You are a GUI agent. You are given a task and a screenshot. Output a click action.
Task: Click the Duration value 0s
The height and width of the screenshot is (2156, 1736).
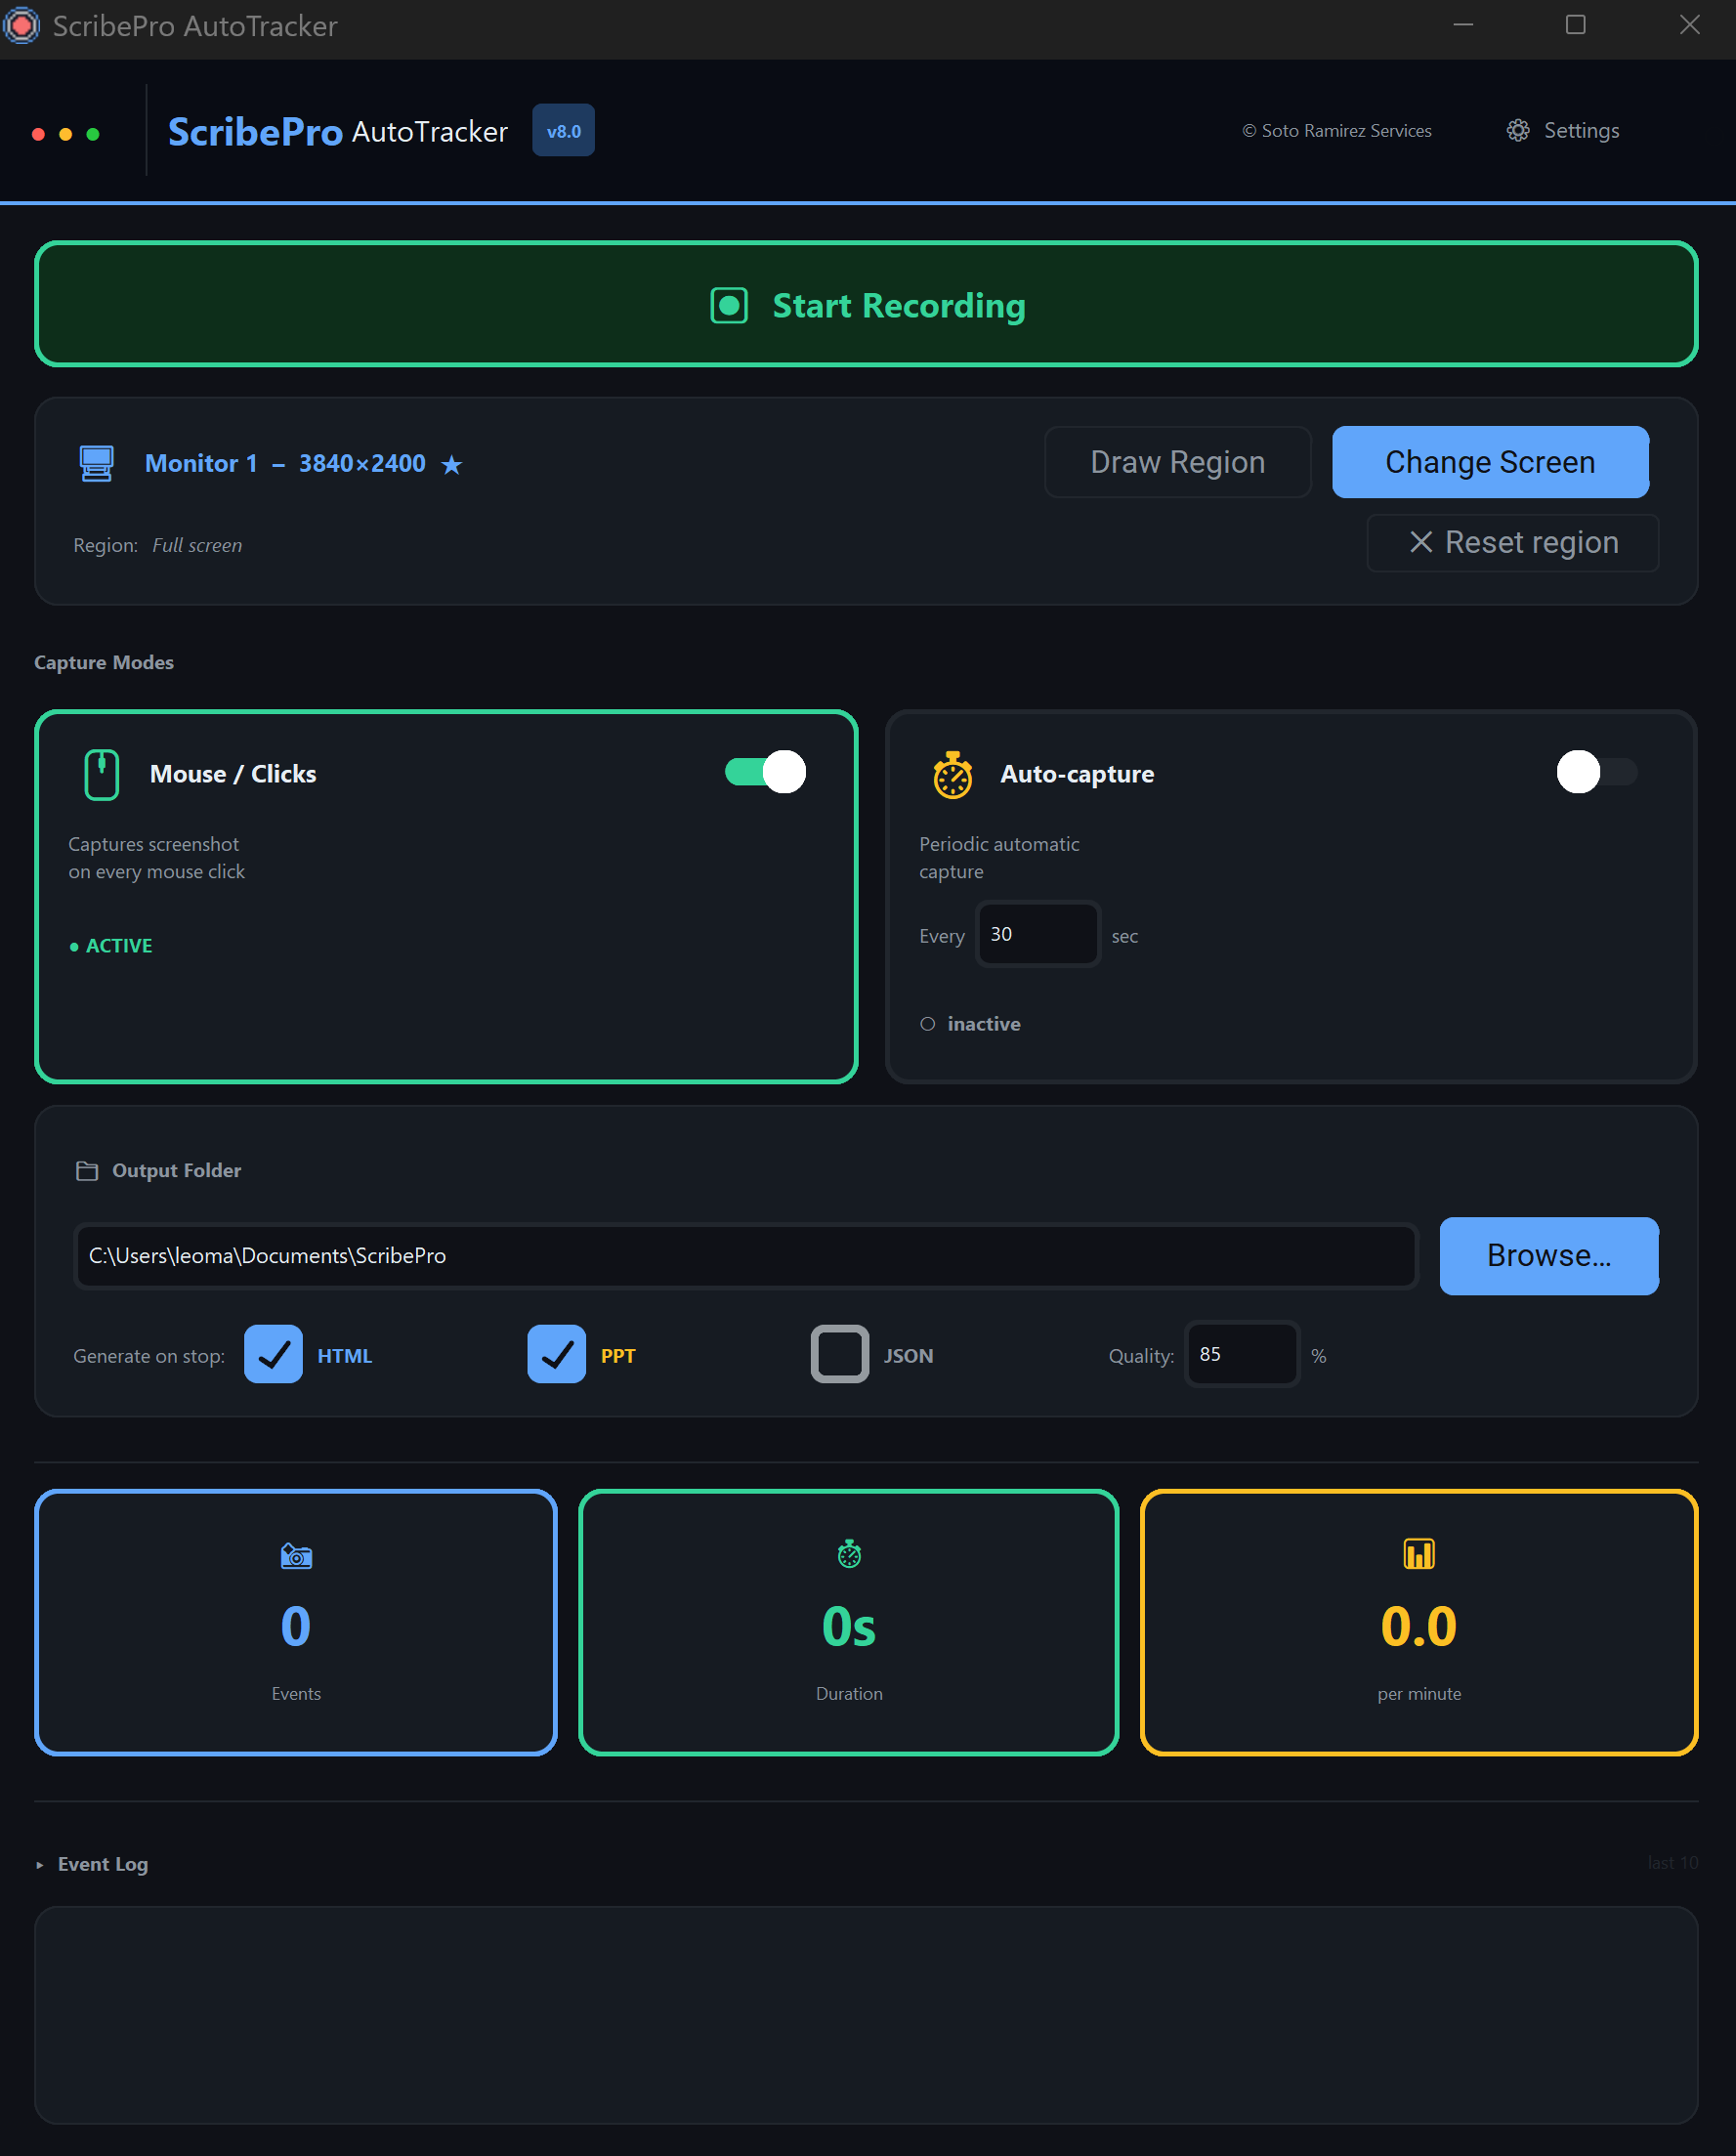pos(849,1626)
